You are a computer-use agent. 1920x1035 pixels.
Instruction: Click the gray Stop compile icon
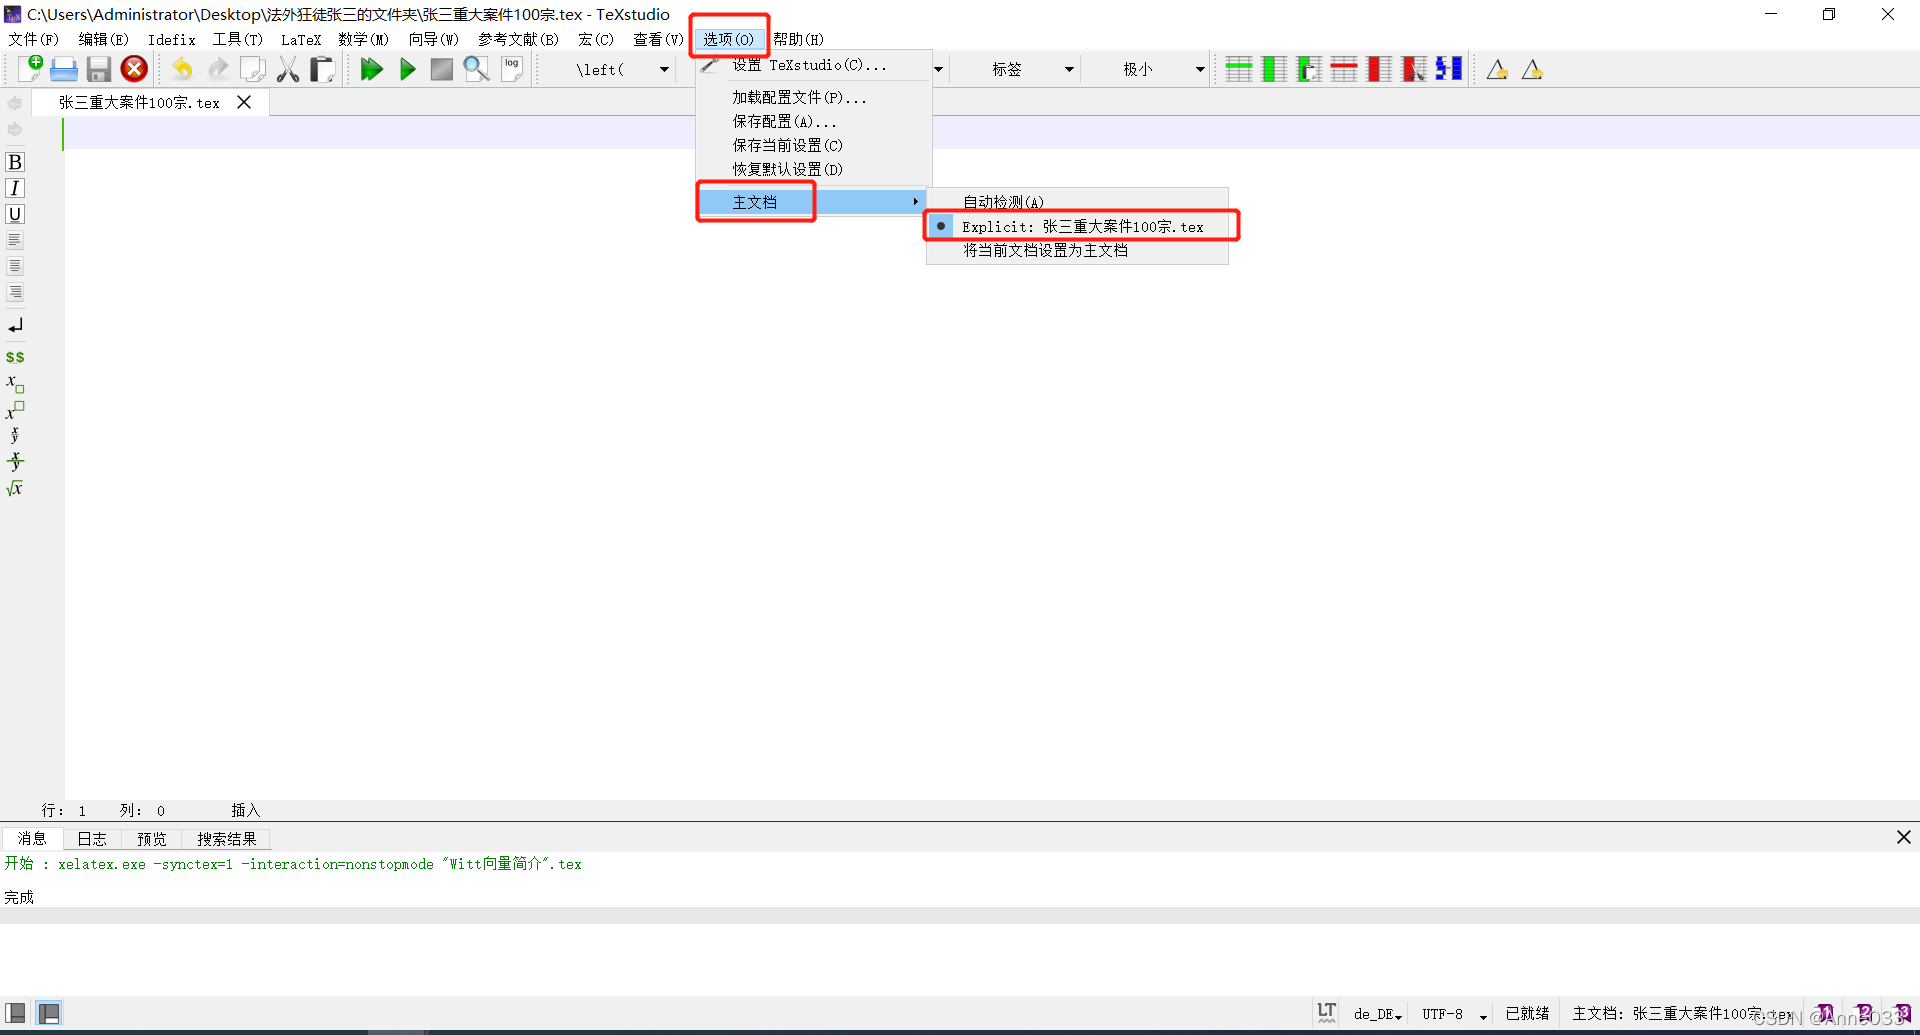point(442,69)
